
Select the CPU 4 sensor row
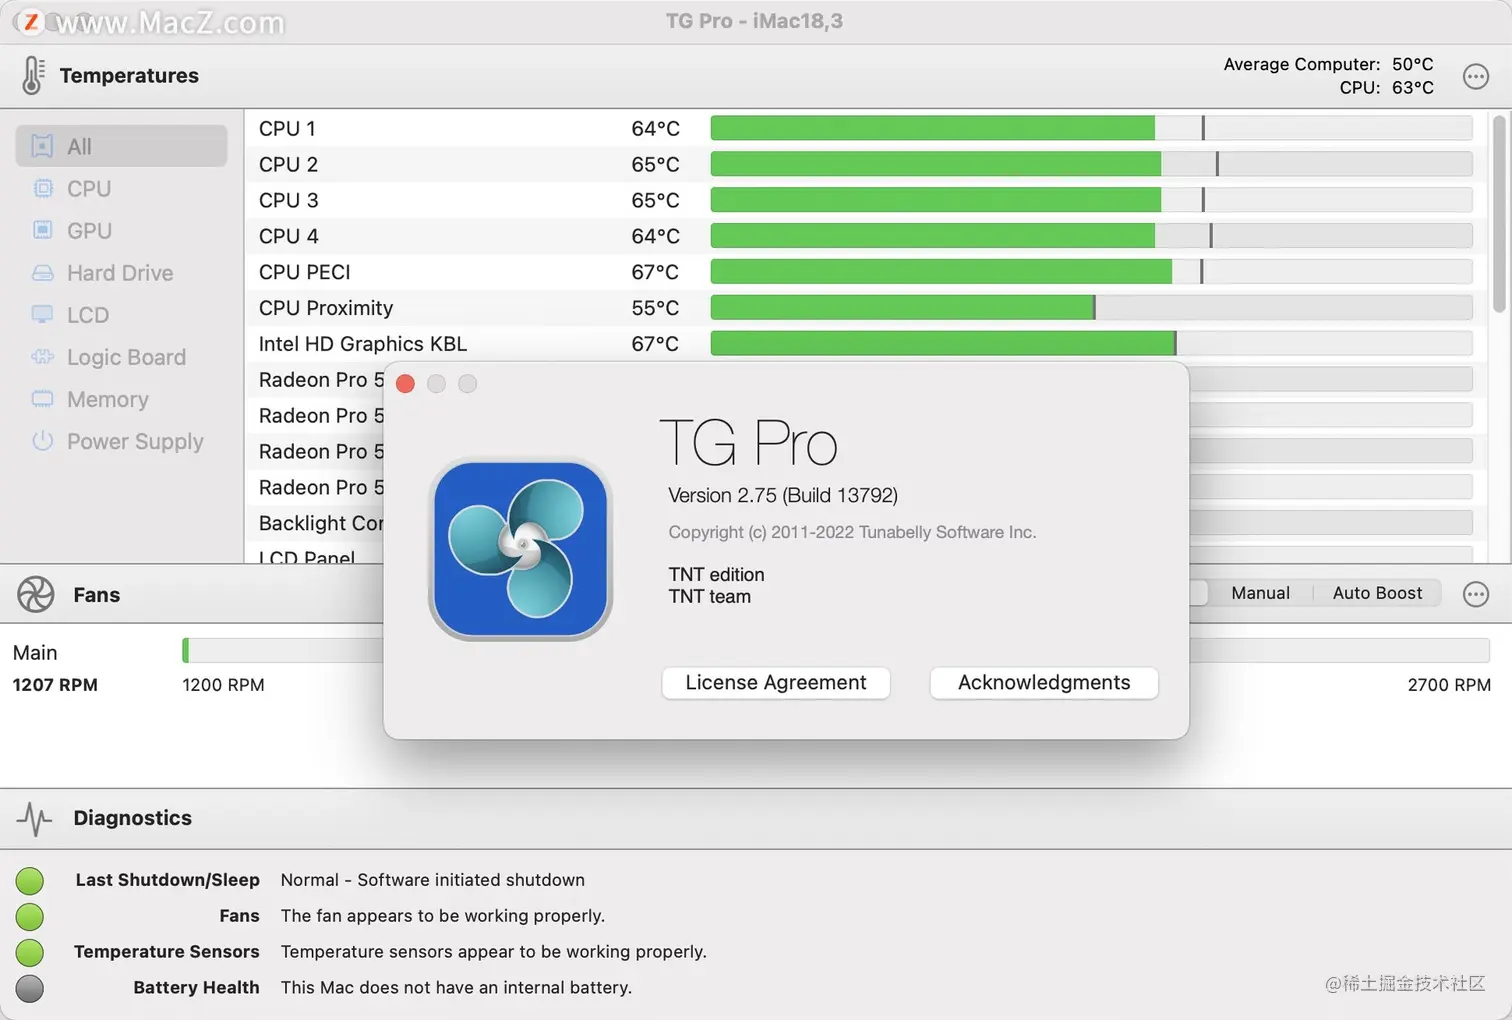866,236
